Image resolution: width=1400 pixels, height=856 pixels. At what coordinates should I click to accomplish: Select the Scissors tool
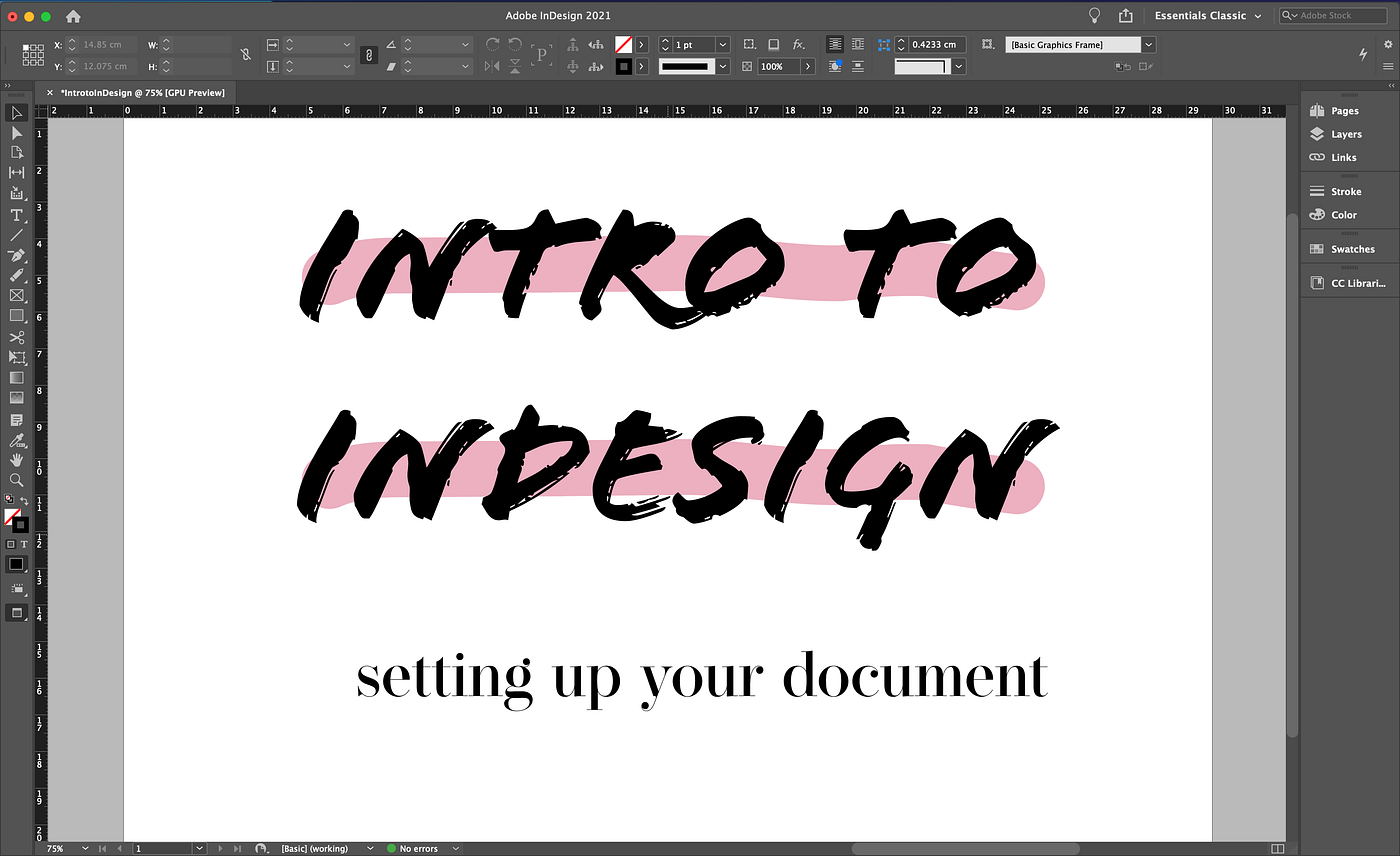(x=16, y=337)
